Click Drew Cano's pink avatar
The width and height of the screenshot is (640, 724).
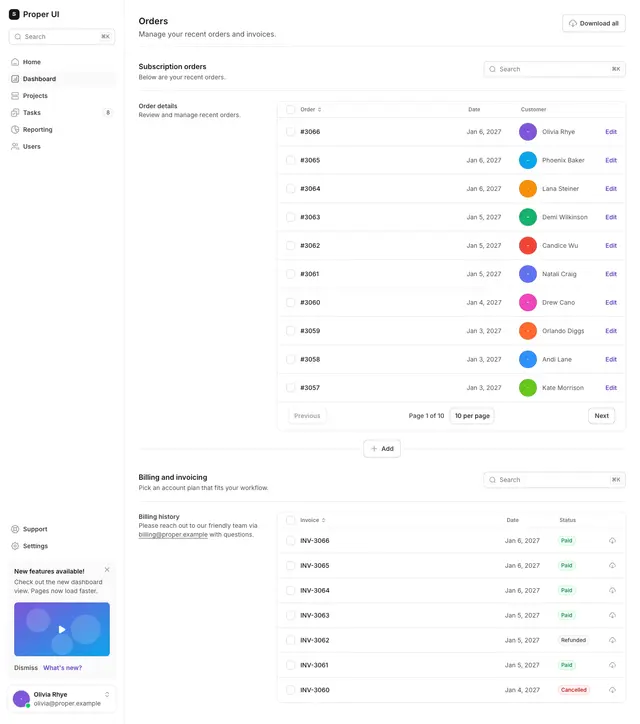(x=528, y=302)
